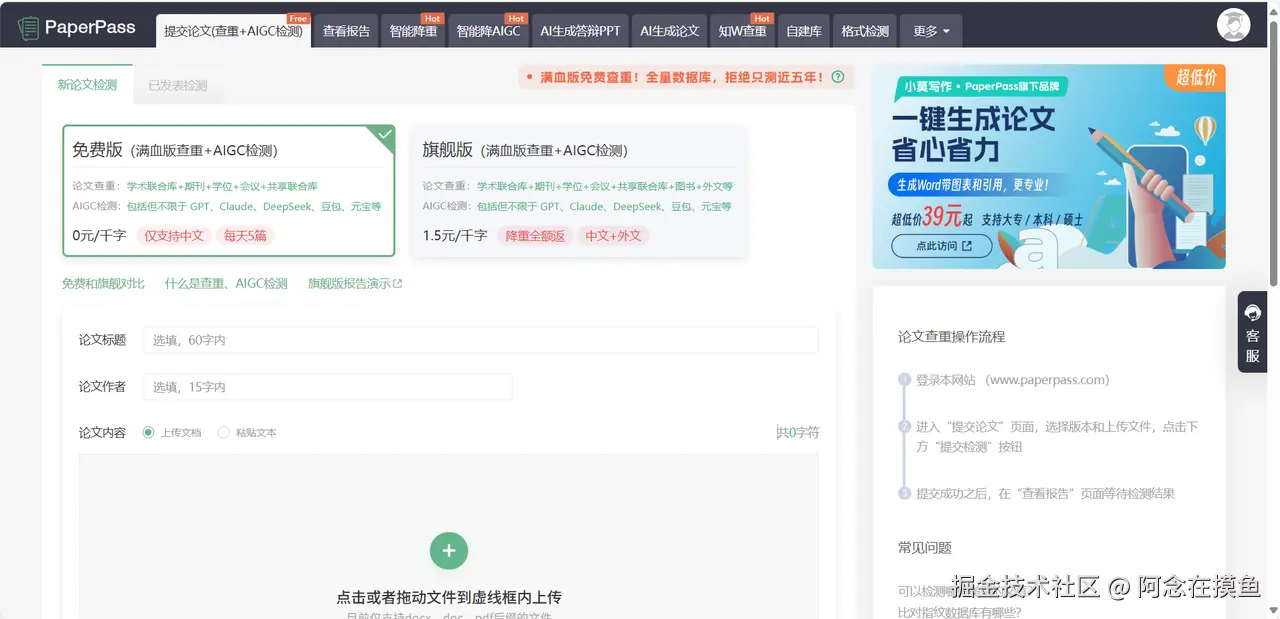Screen dimensions: 1280x619
Task: Open the AI生成答辩PPT nav tab
Action: tap(580, 31)
